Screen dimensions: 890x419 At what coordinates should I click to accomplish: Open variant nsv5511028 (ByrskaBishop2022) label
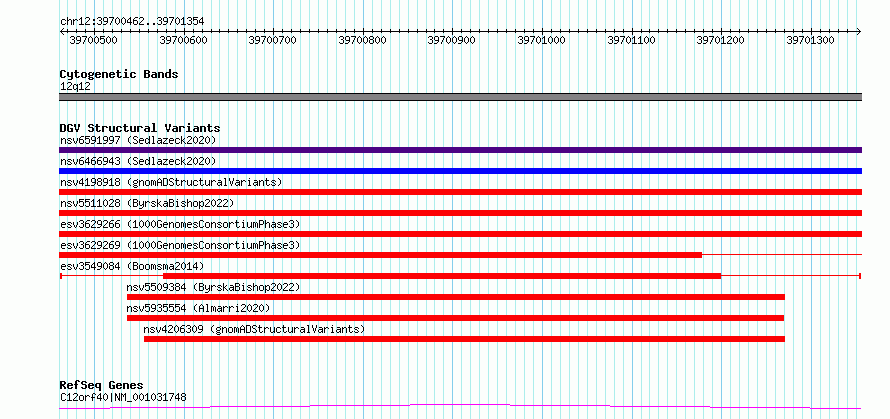146,203
